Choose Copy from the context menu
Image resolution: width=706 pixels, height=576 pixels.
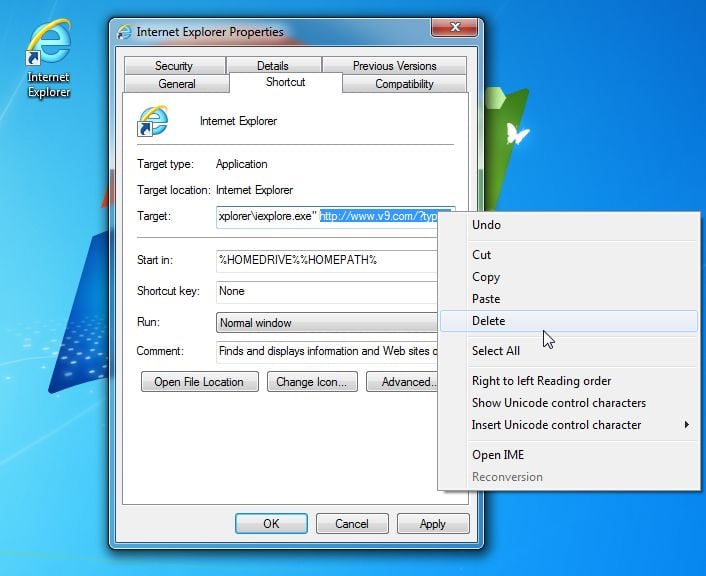pyautogui.click(x=569, y=277)
